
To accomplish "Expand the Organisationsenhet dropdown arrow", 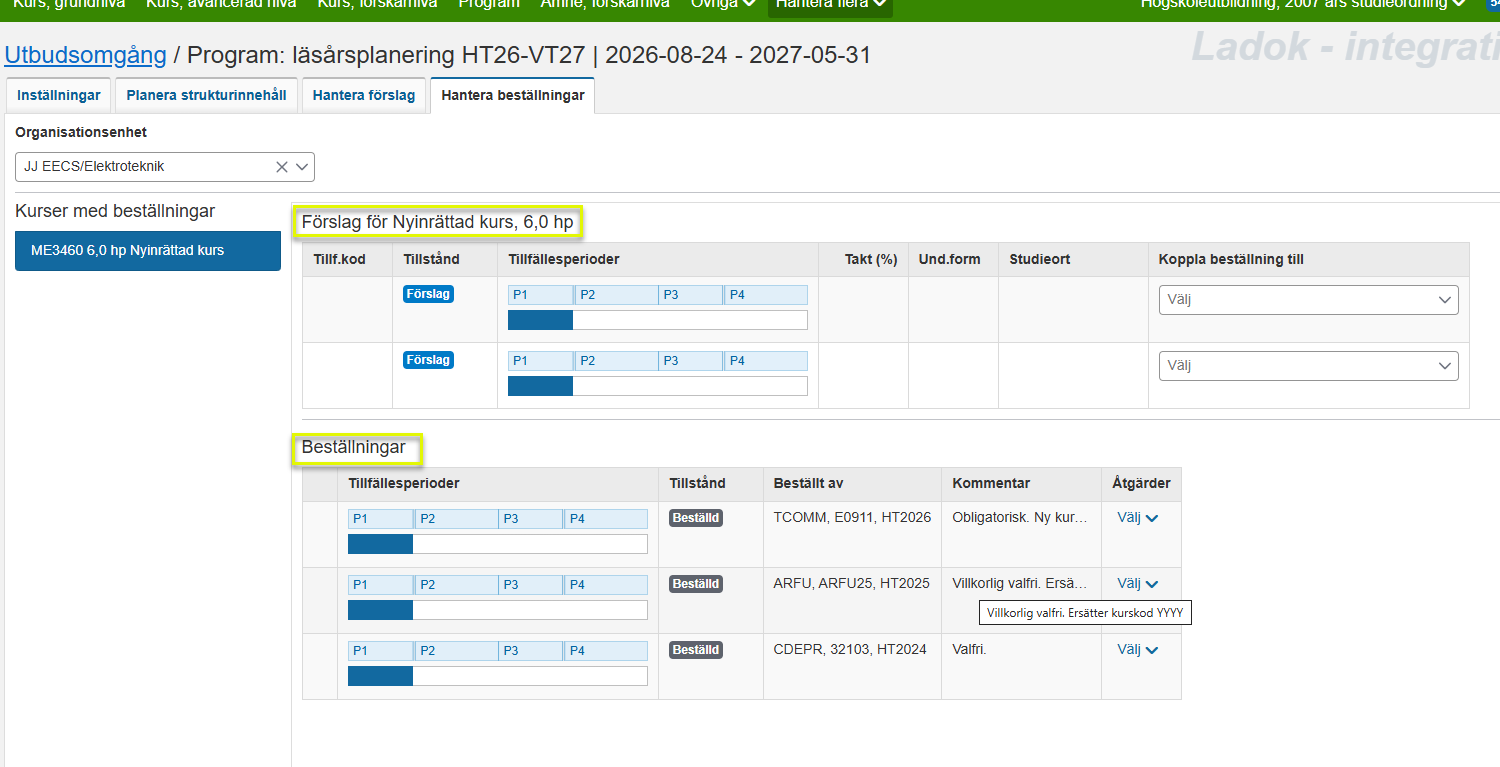I will coord(302,168).
